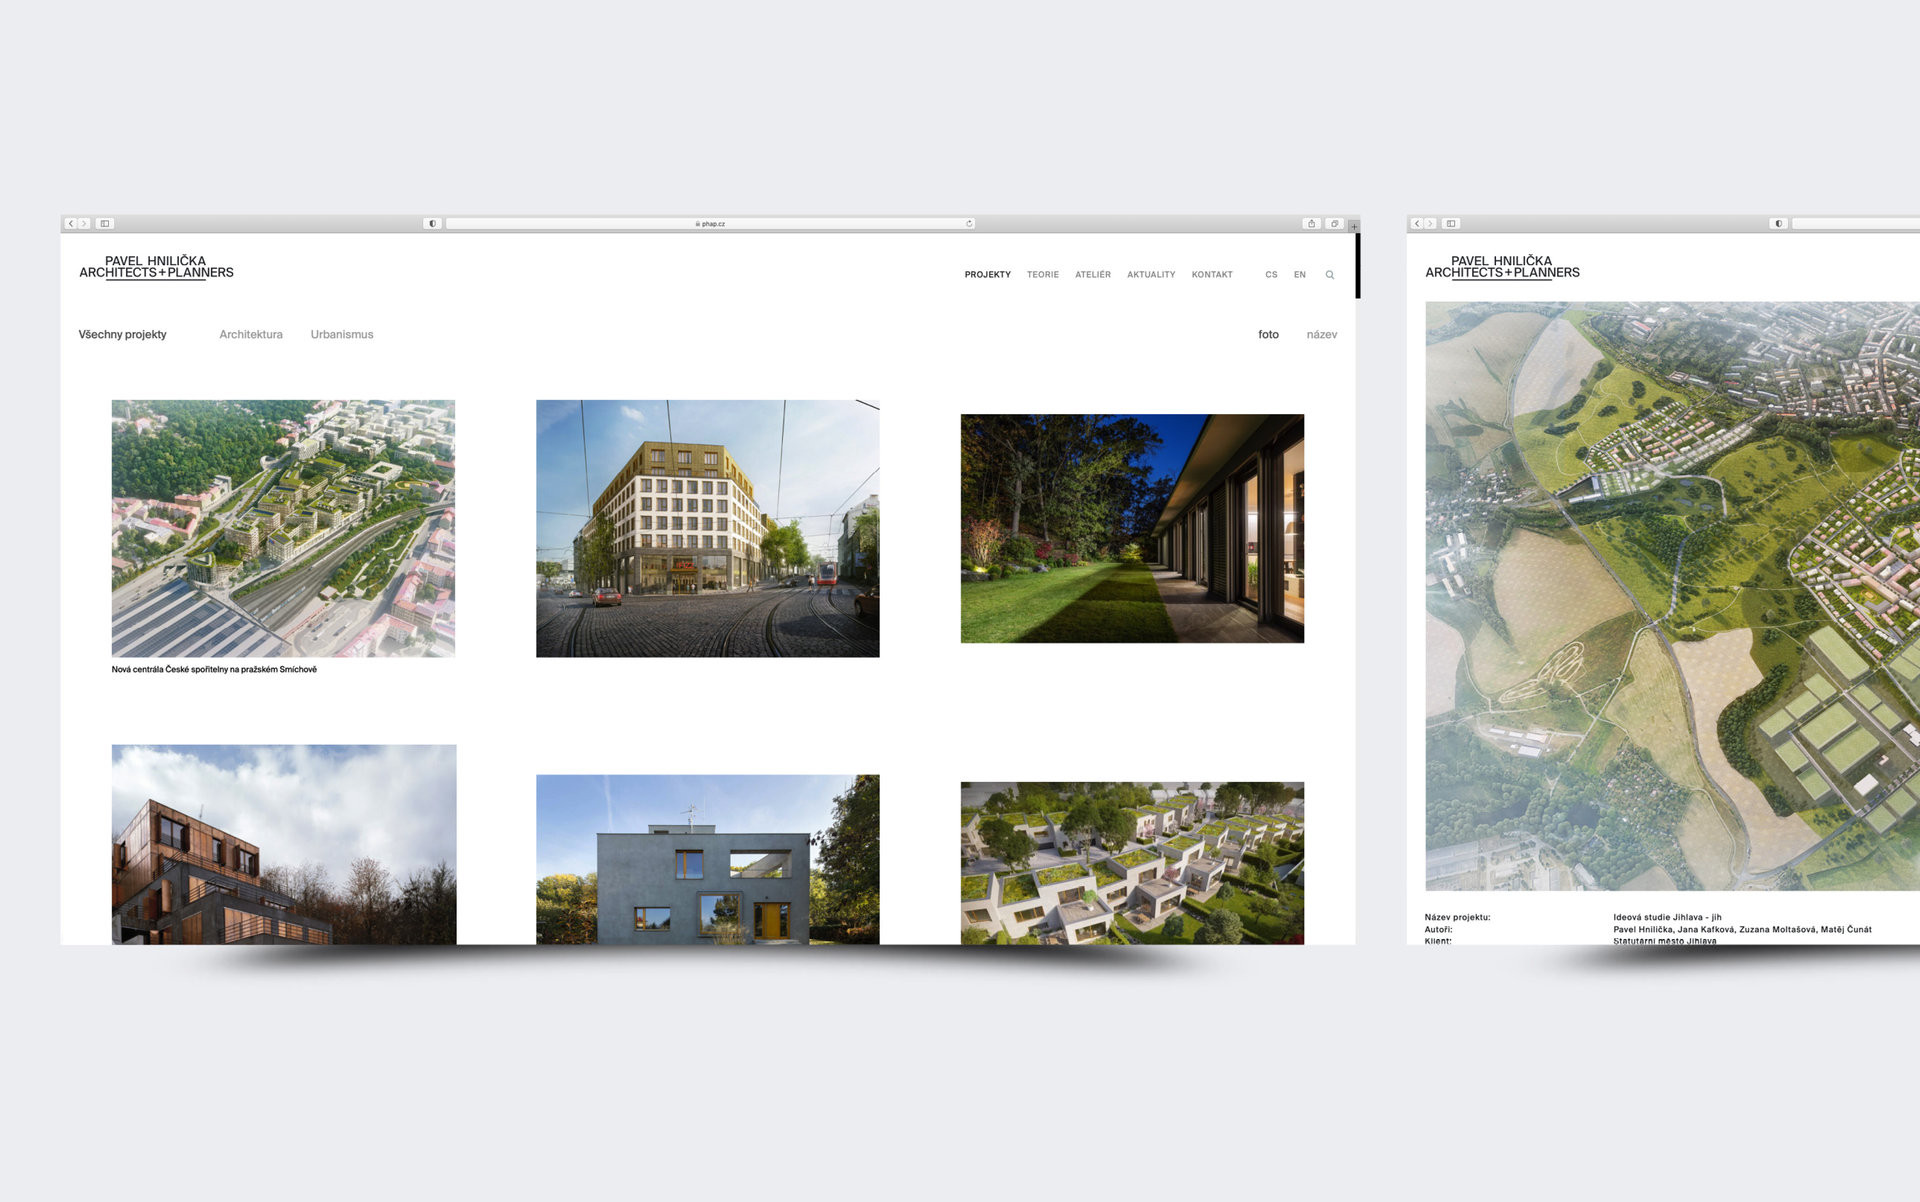
Task: Click the browser forward arrow button
Action: click(84, 224)
